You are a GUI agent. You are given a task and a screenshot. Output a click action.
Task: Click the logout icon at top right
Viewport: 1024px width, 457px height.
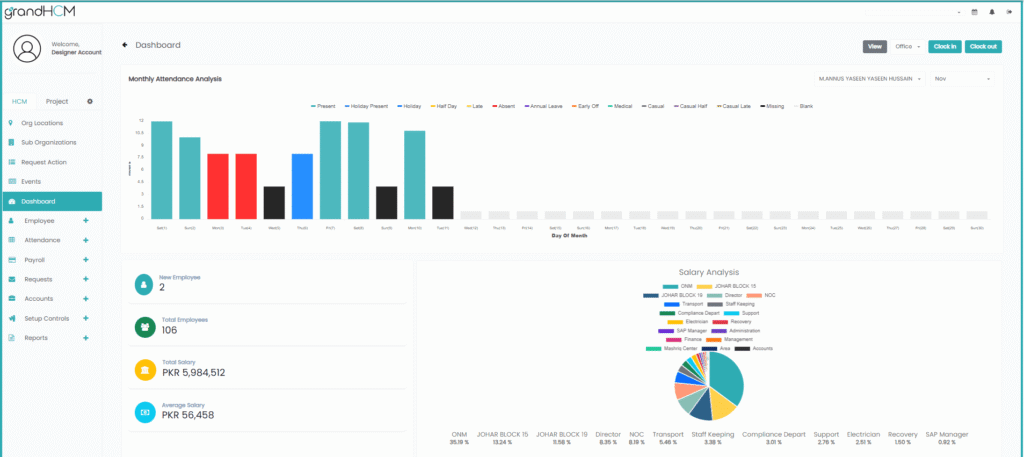1010,12
